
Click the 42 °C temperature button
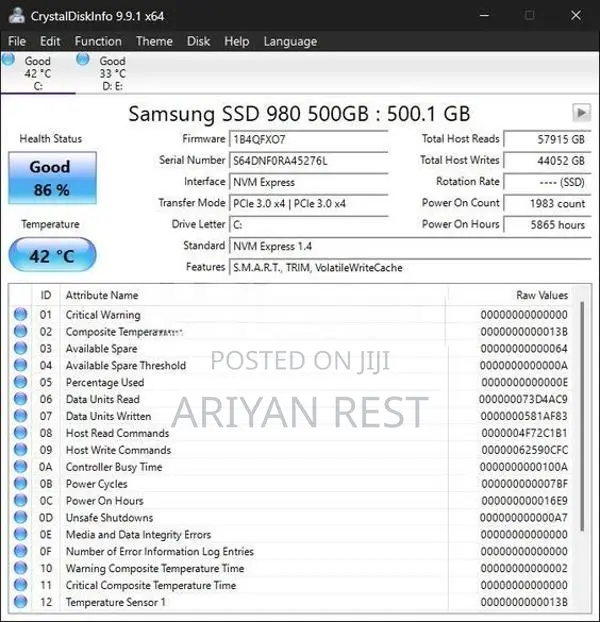pyautogui.click(x=52, y=255)
